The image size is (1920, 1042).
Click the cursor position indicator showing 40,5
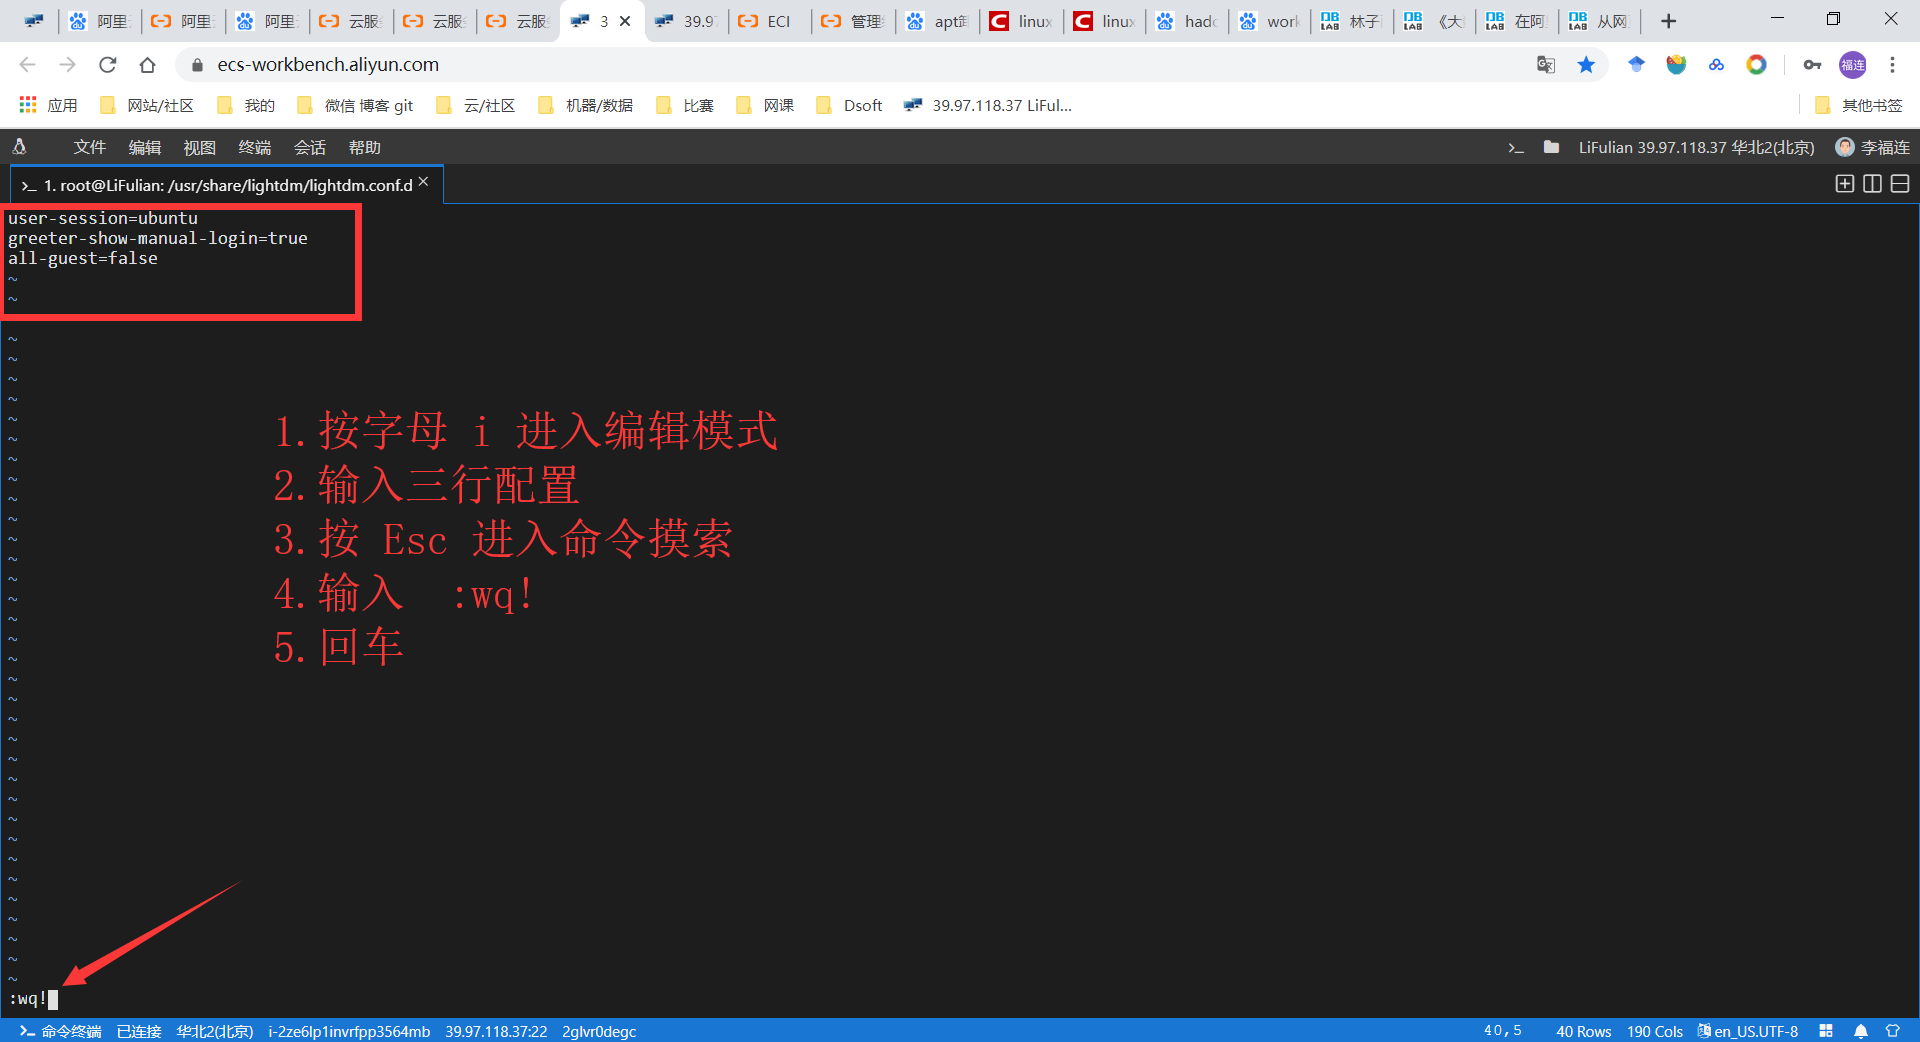coord(1502,1031)
